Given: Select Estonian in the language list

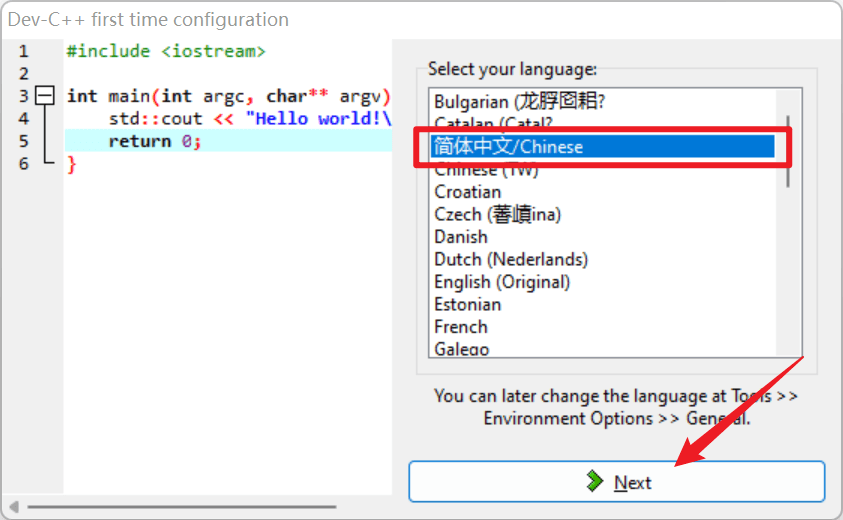Looking at the screenshot, I should pyautogui.click(x=602, y=305).
